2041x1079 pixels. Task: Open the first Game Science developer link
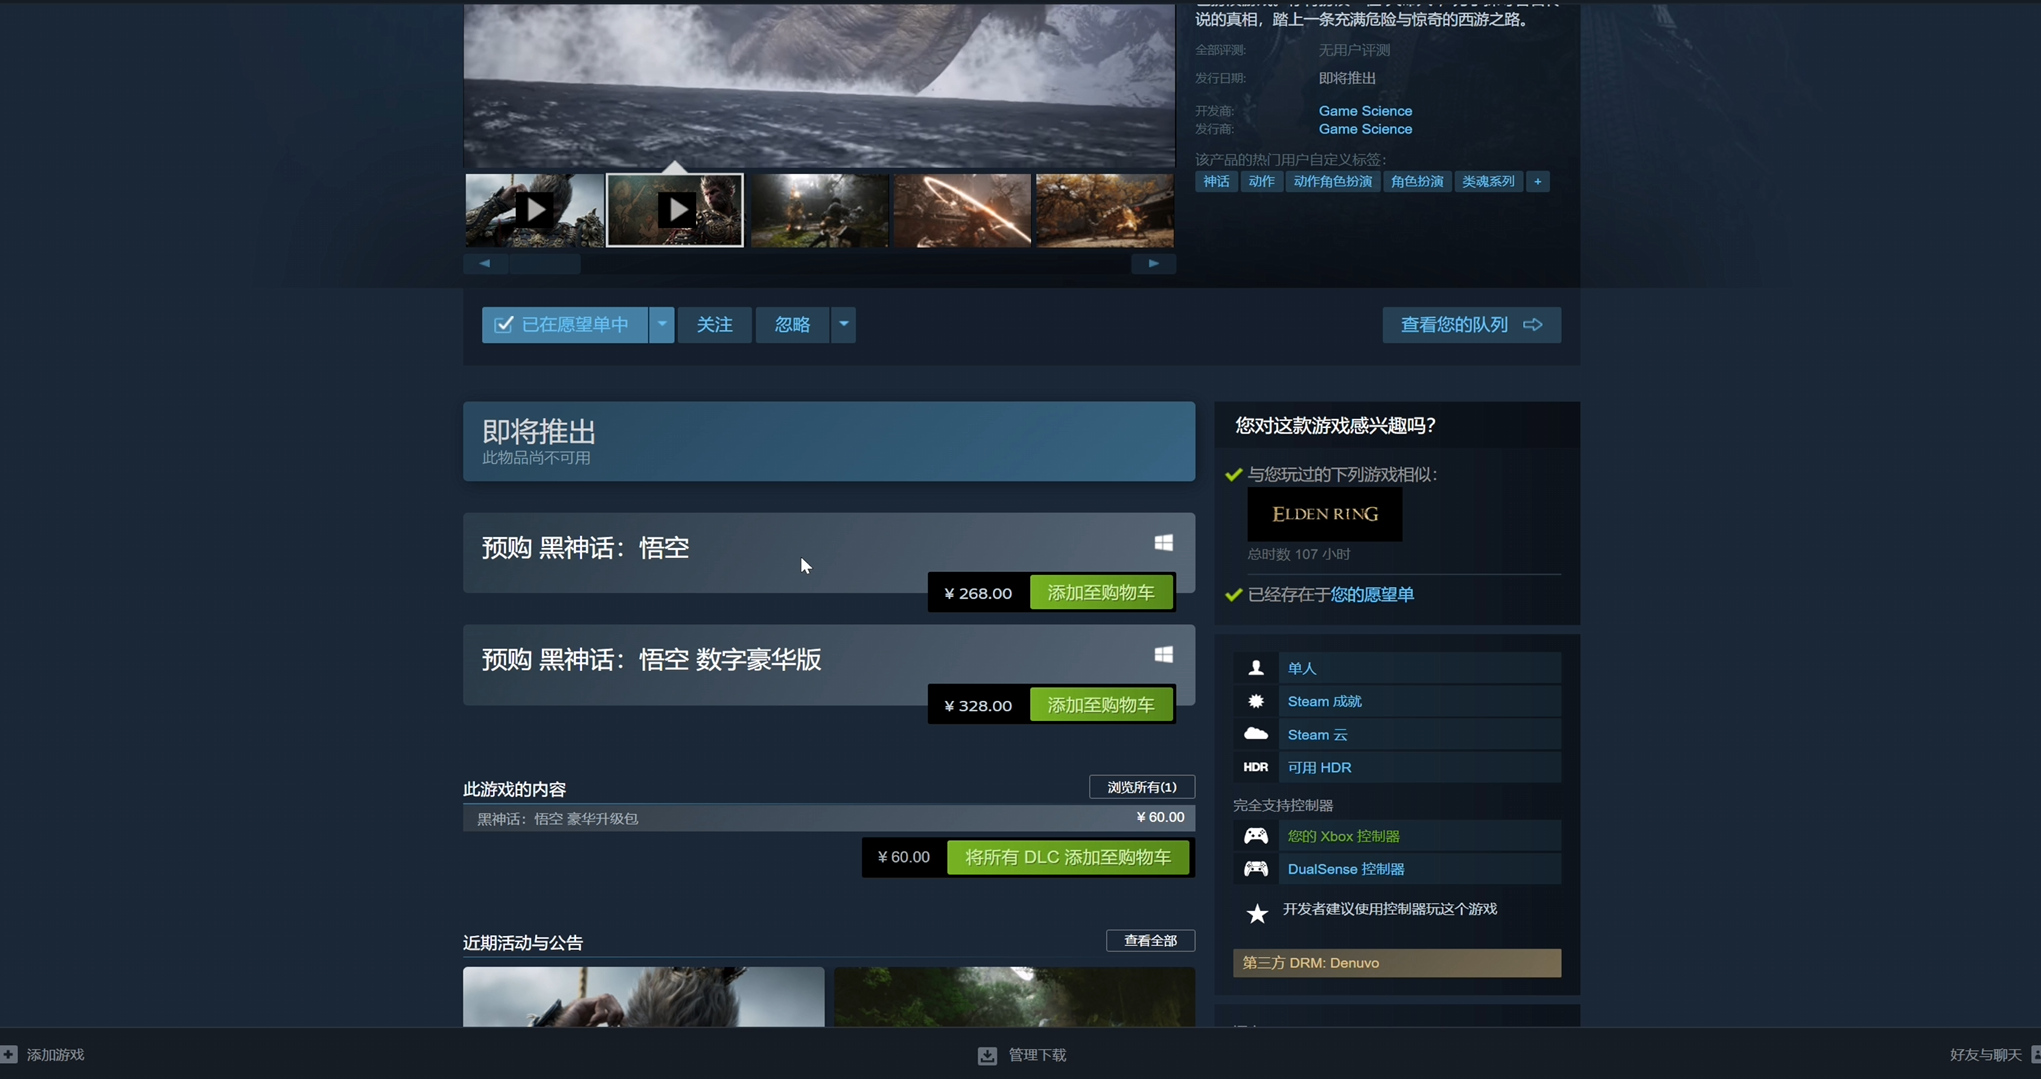point(1365,111)
